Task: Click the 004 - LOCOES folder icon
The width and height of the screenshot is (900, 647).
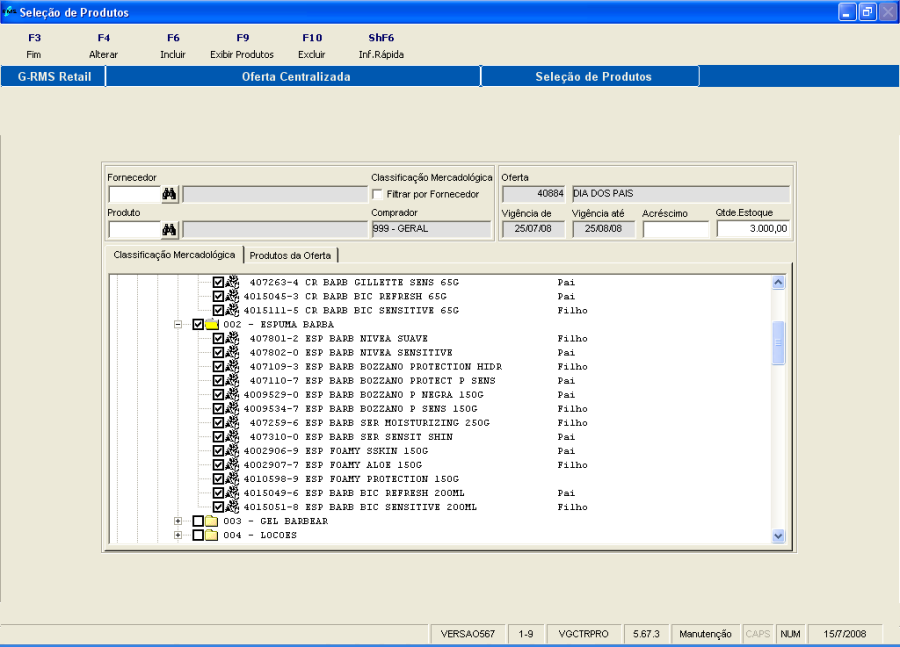Action: coord(212,535)
